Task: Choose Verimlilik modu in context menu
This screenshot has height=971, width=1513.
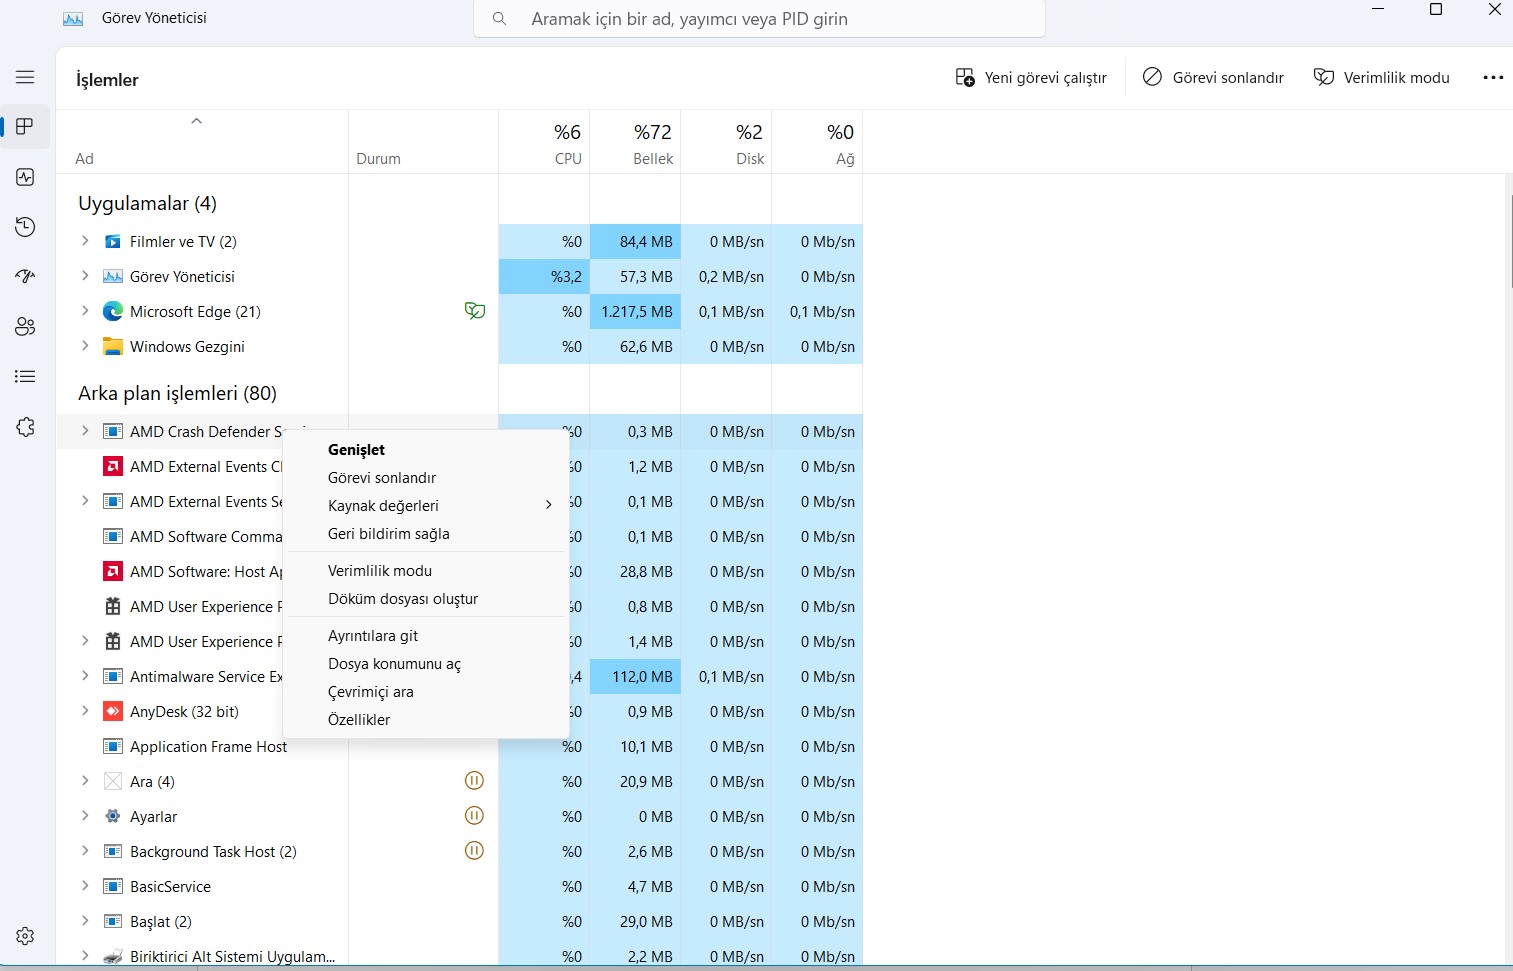Action: click(x=426, y=571)
